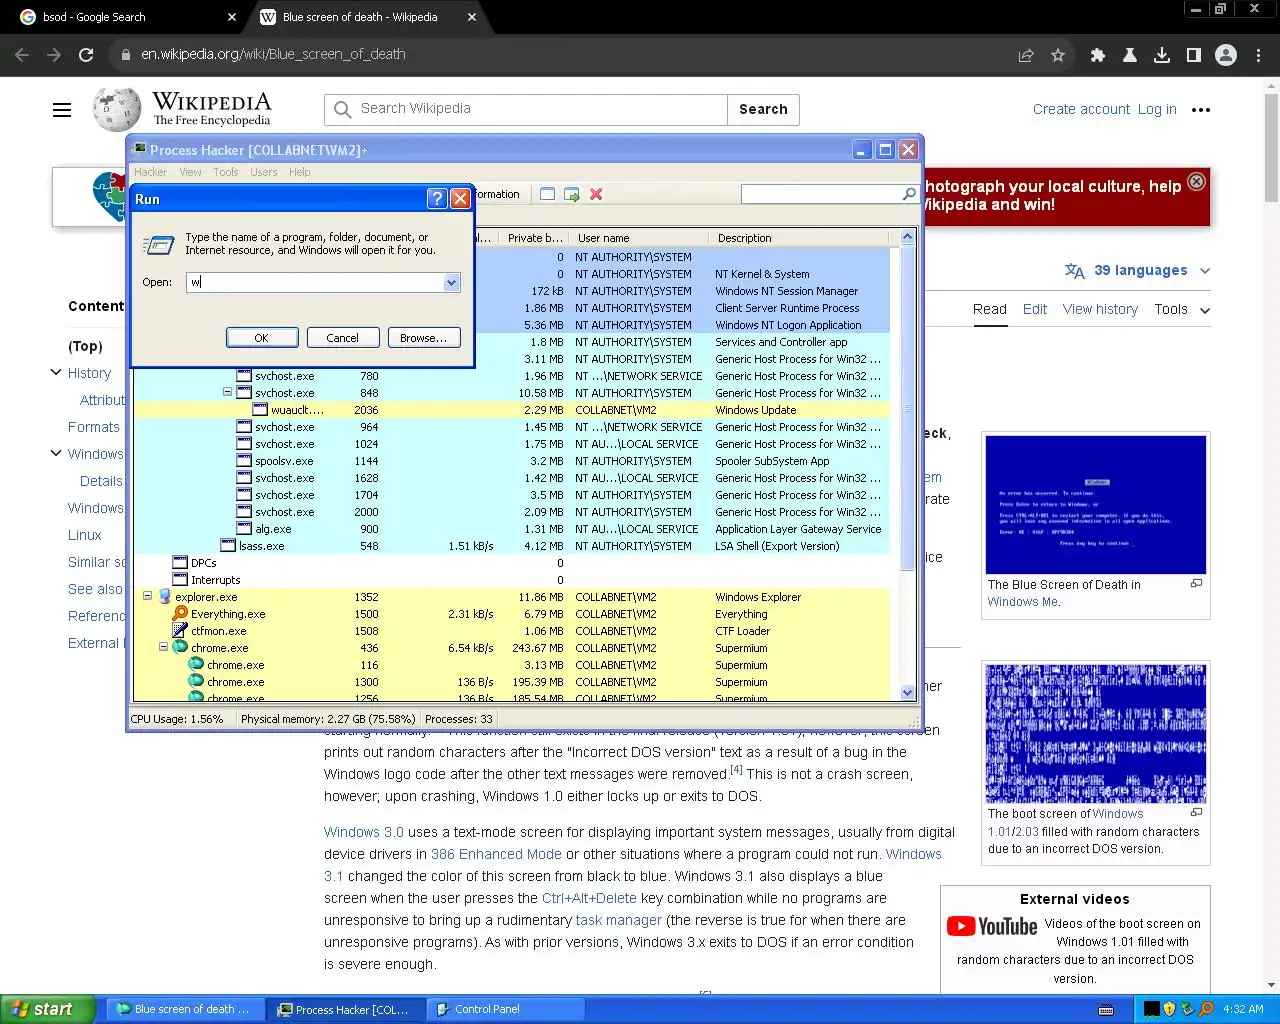This screenshot has width=1280, height=1024.
Task: Click Browse... in the Run dialog
Action: pyautogui.click(x=424, y=338)
